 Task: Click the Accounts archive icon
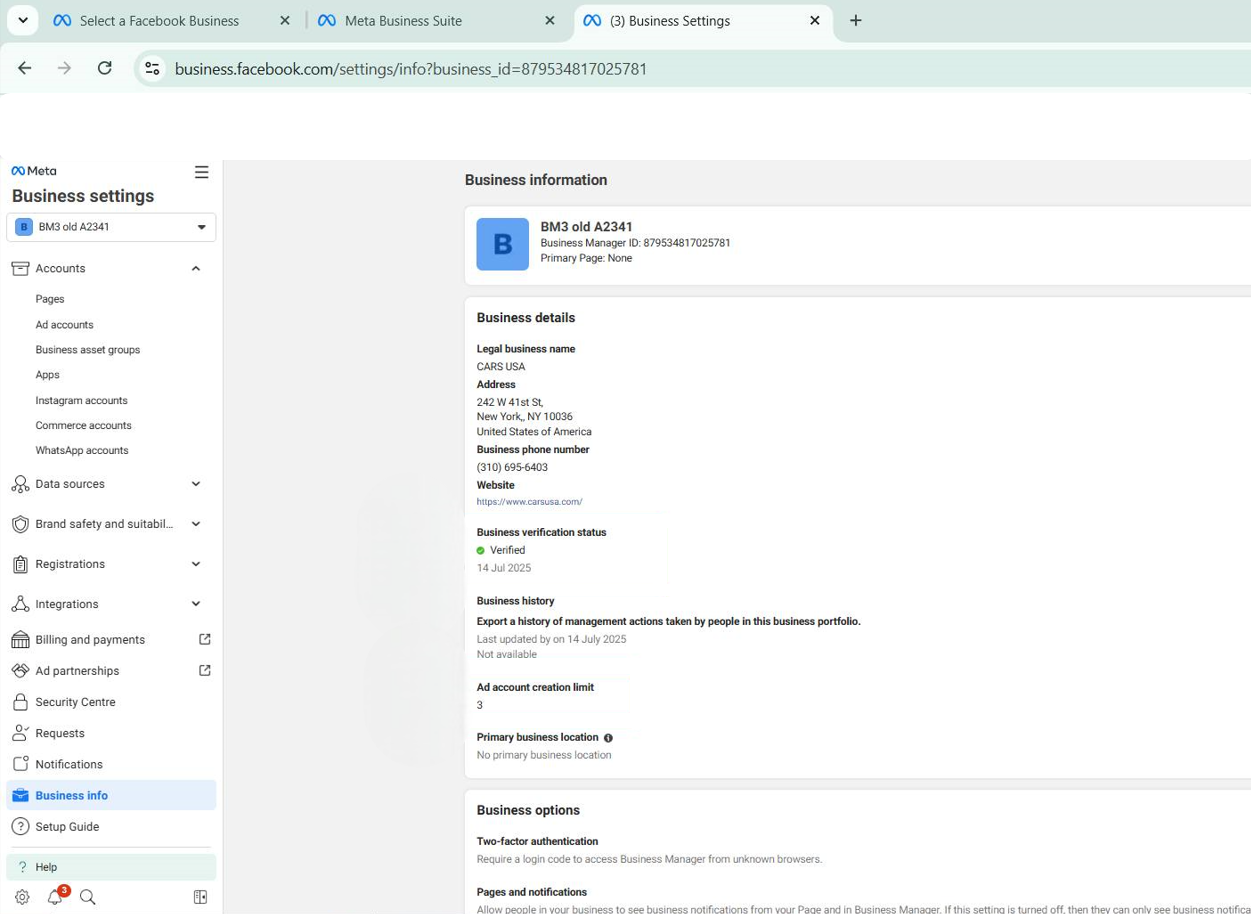point(20,268)
